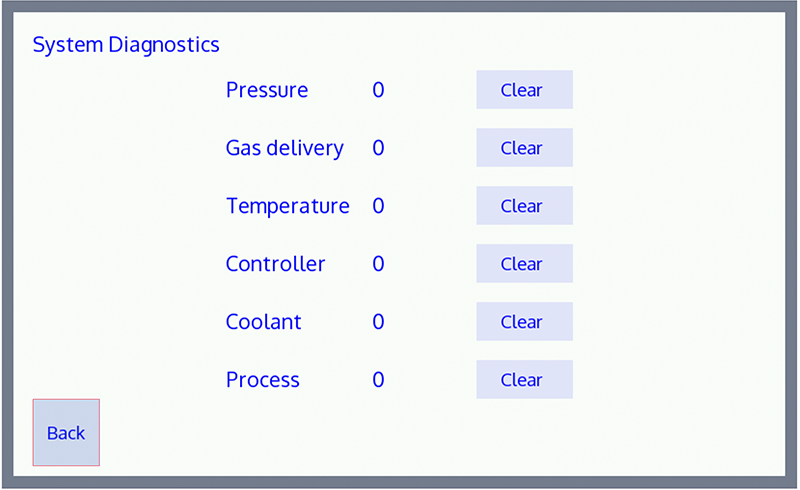Click the Gas delivery count value
Image resolution: width=800 pixels, height=490 pixels.
pyautogui.click(x=378, y=148)
